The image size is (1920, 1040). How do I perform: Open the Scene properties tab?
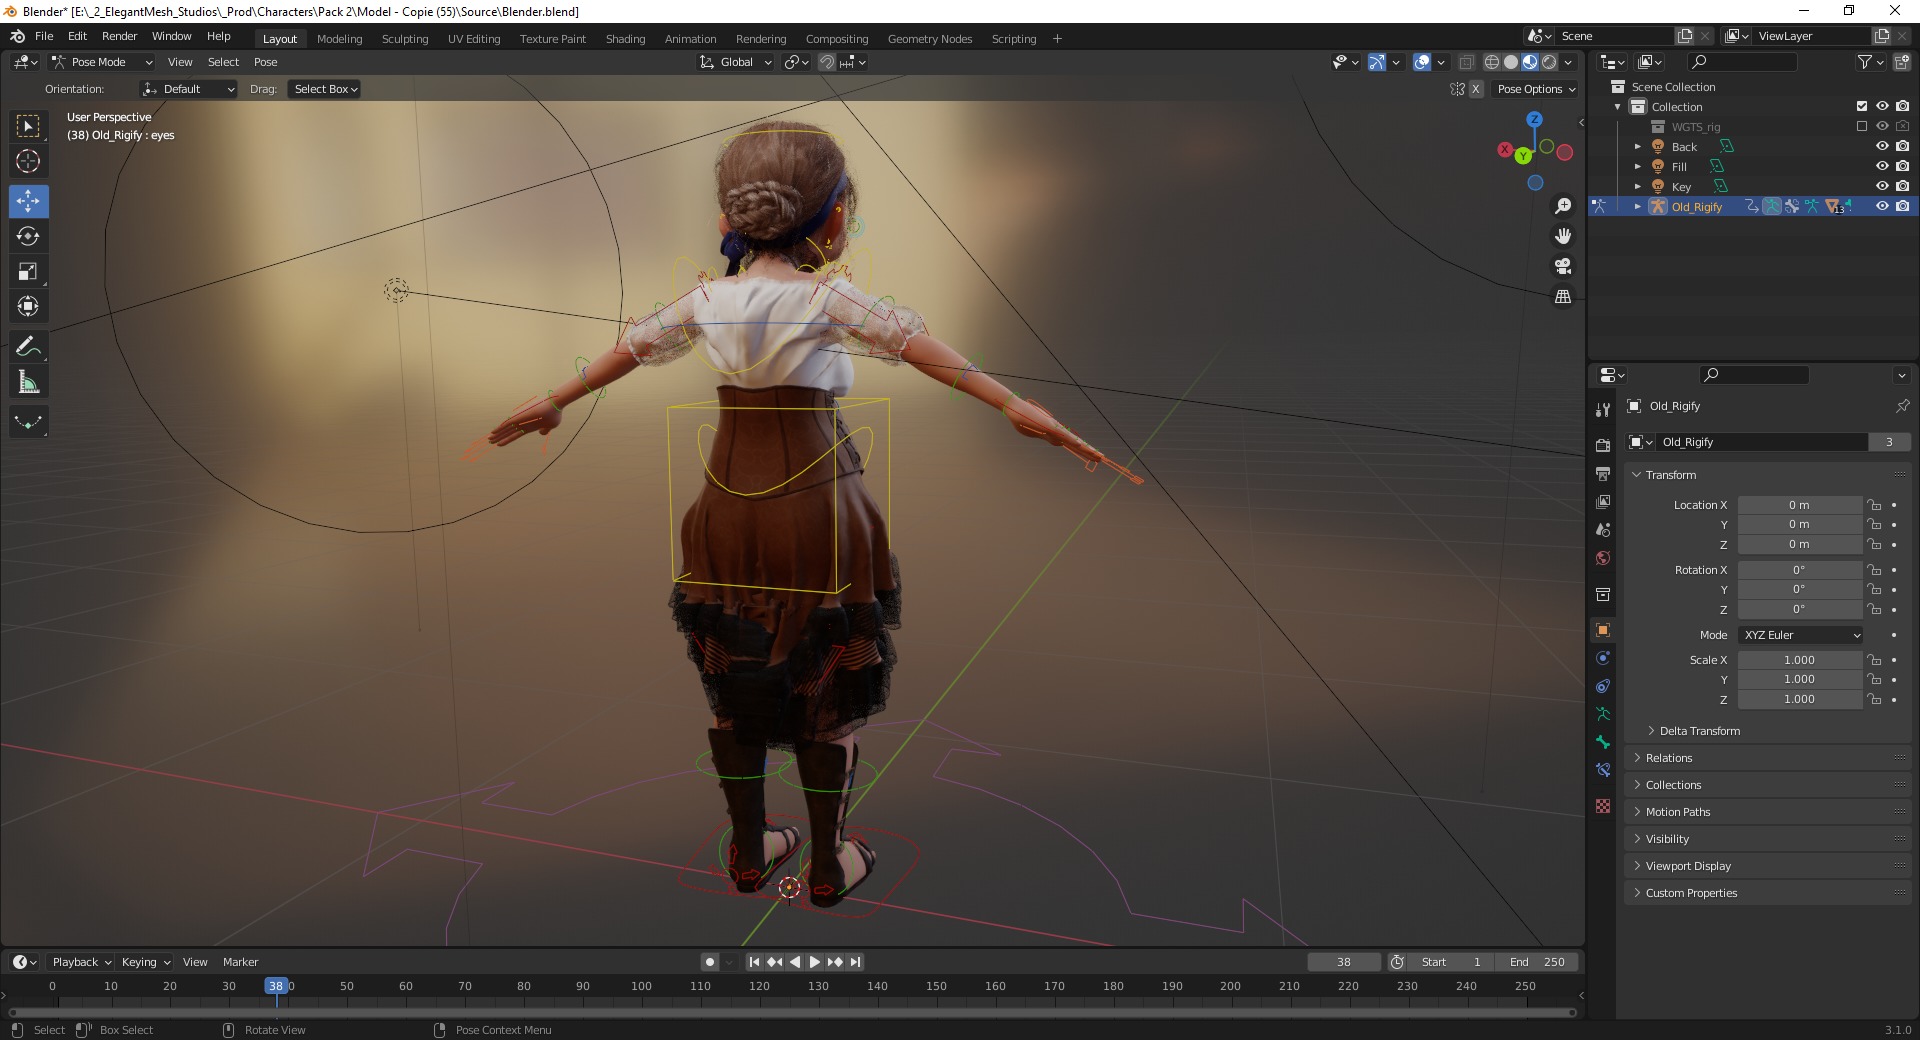[x=1603, y=529]
